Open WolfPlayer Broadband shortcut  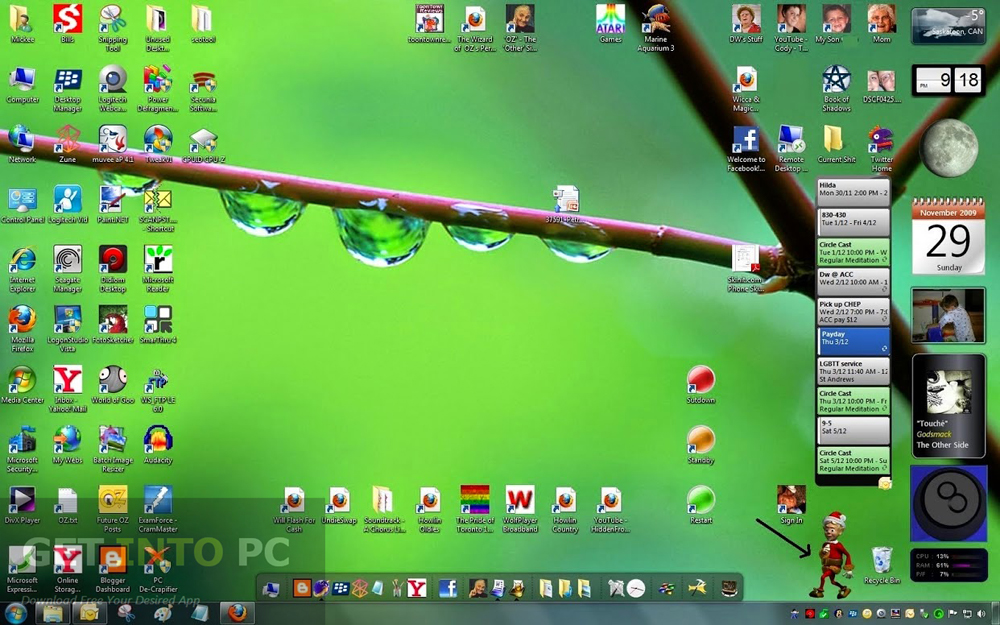pos(520,509)
